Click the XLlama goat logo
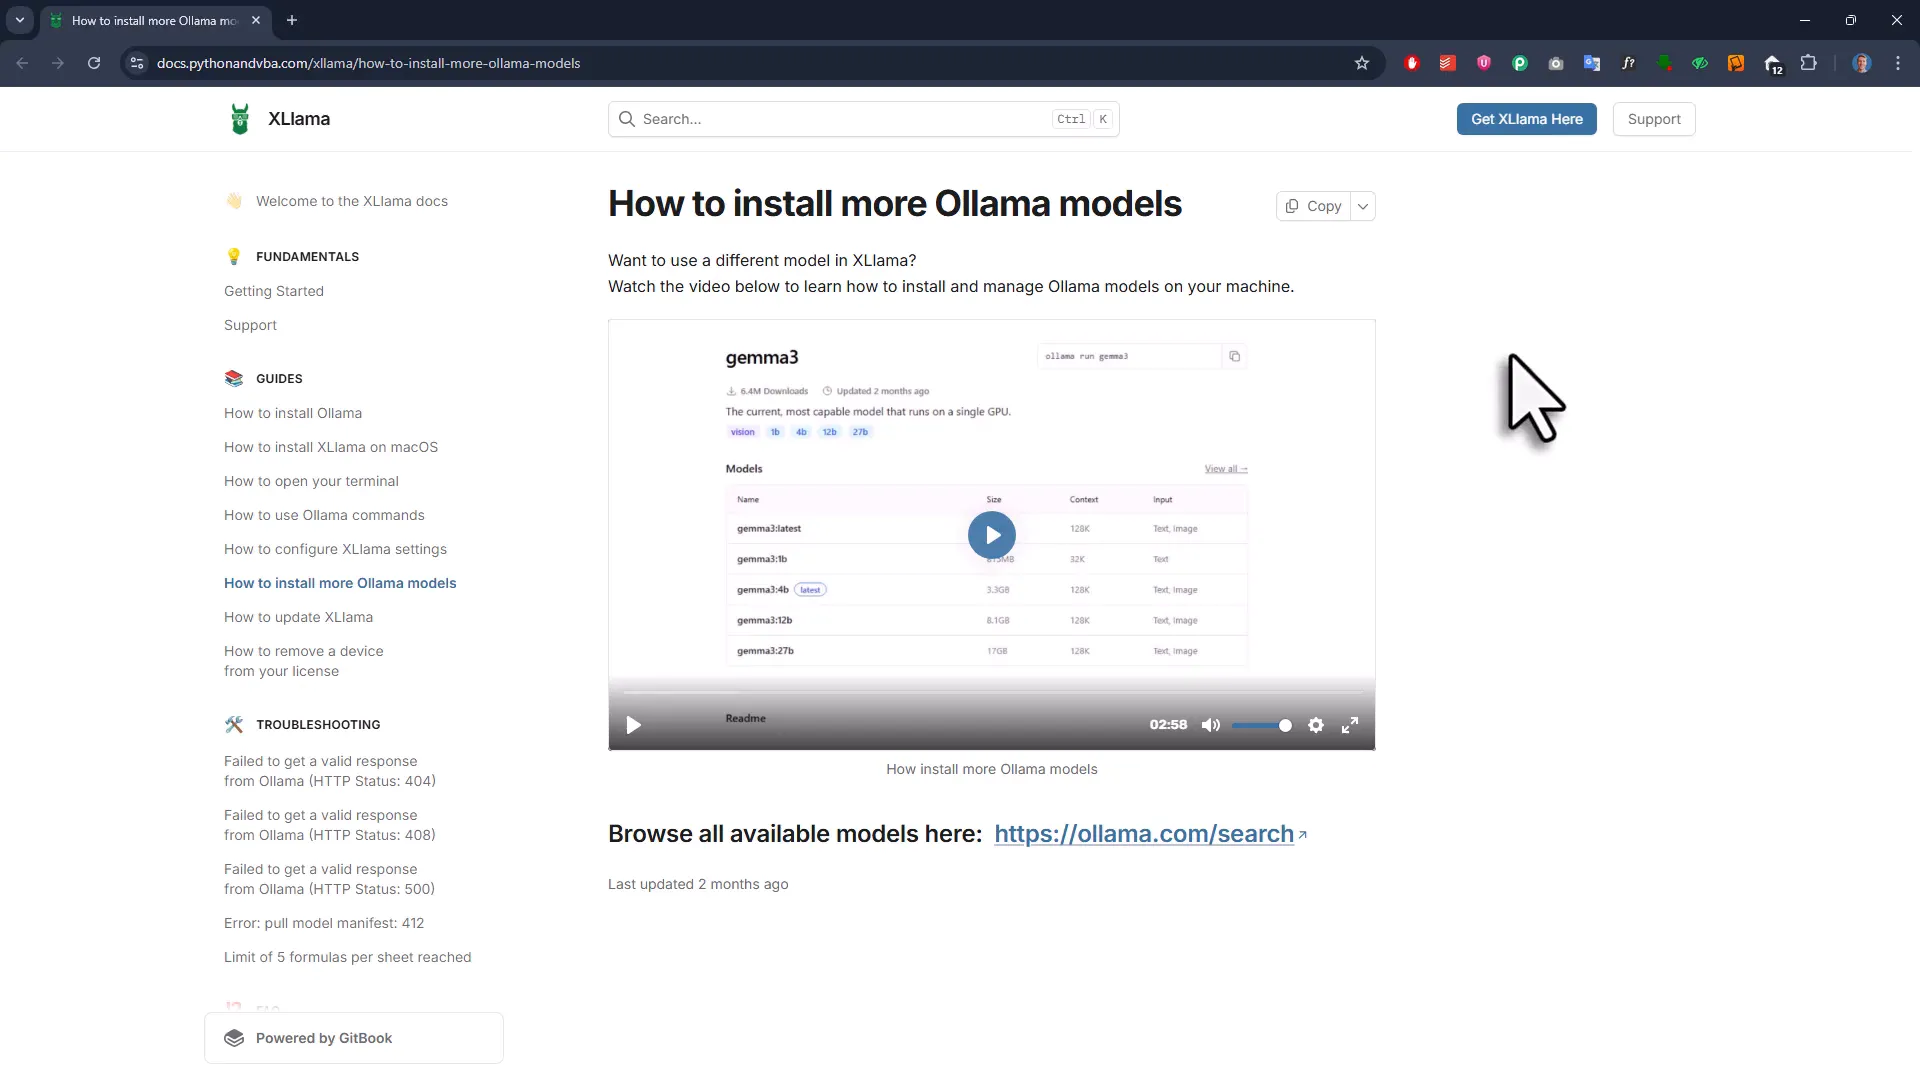This screenshot has width=1920, height=1080. point(240,118)
